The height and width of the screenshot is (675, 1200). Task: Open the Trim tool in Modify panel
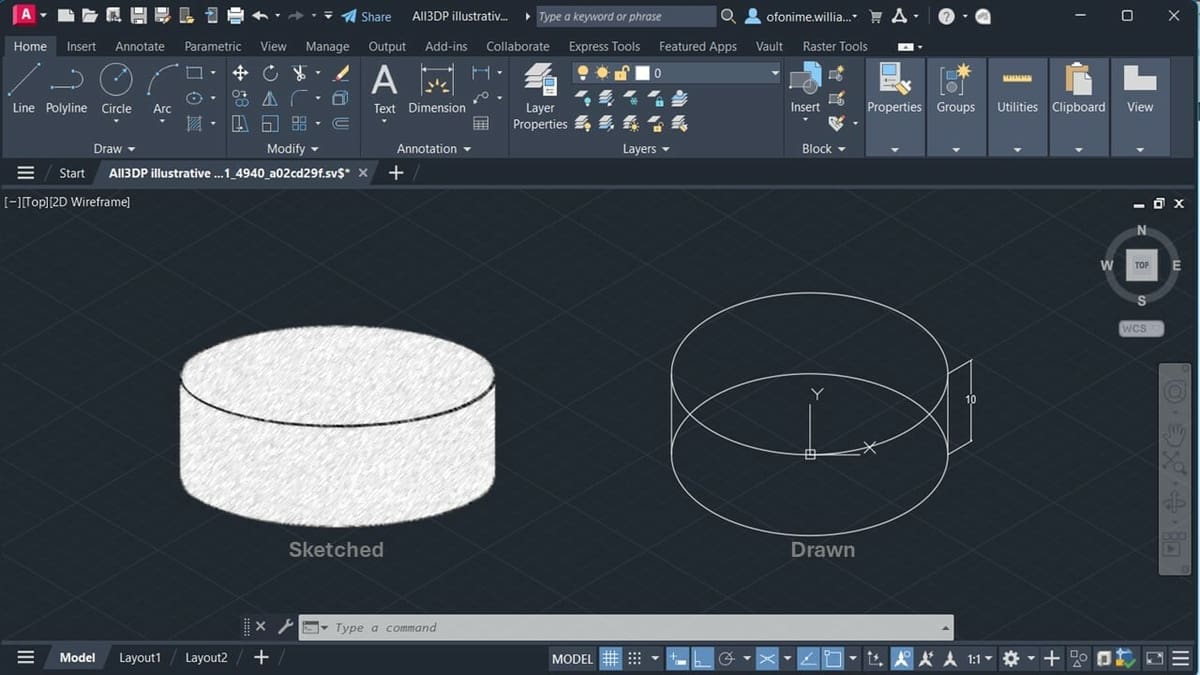pyautogui.click(x=298, y=72)
